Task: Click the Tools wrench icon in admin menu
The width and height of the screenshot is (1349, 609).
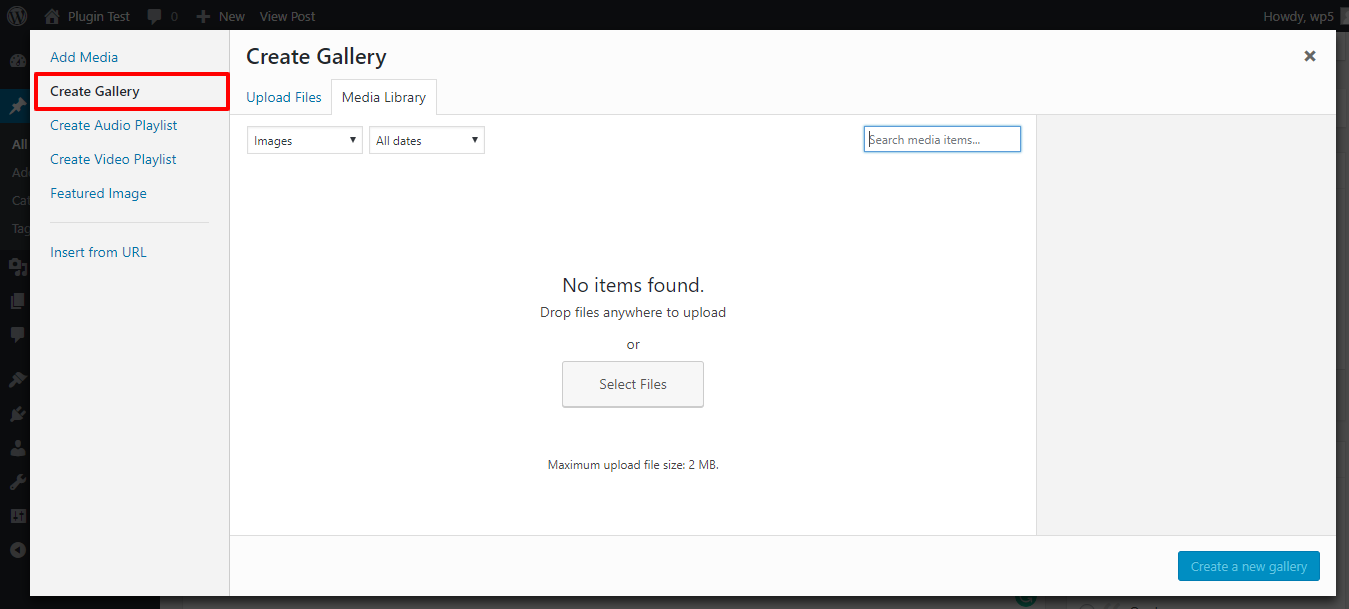Action: (17, 482)
